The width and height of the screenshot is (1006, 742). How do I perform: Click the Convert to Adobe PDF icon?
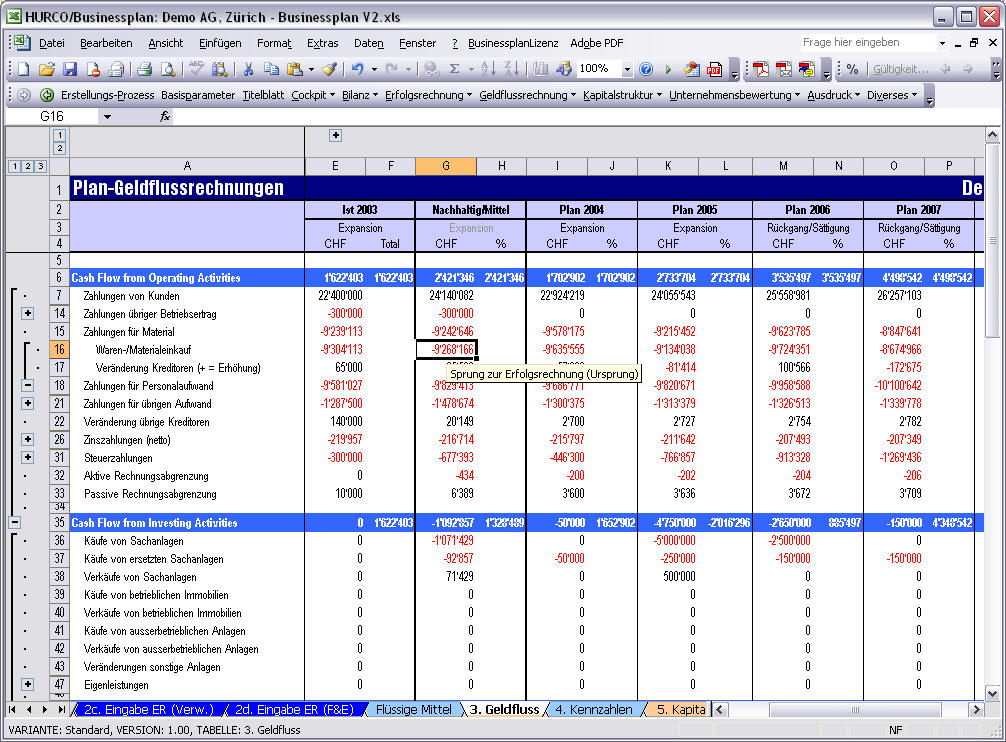(761, 69)
